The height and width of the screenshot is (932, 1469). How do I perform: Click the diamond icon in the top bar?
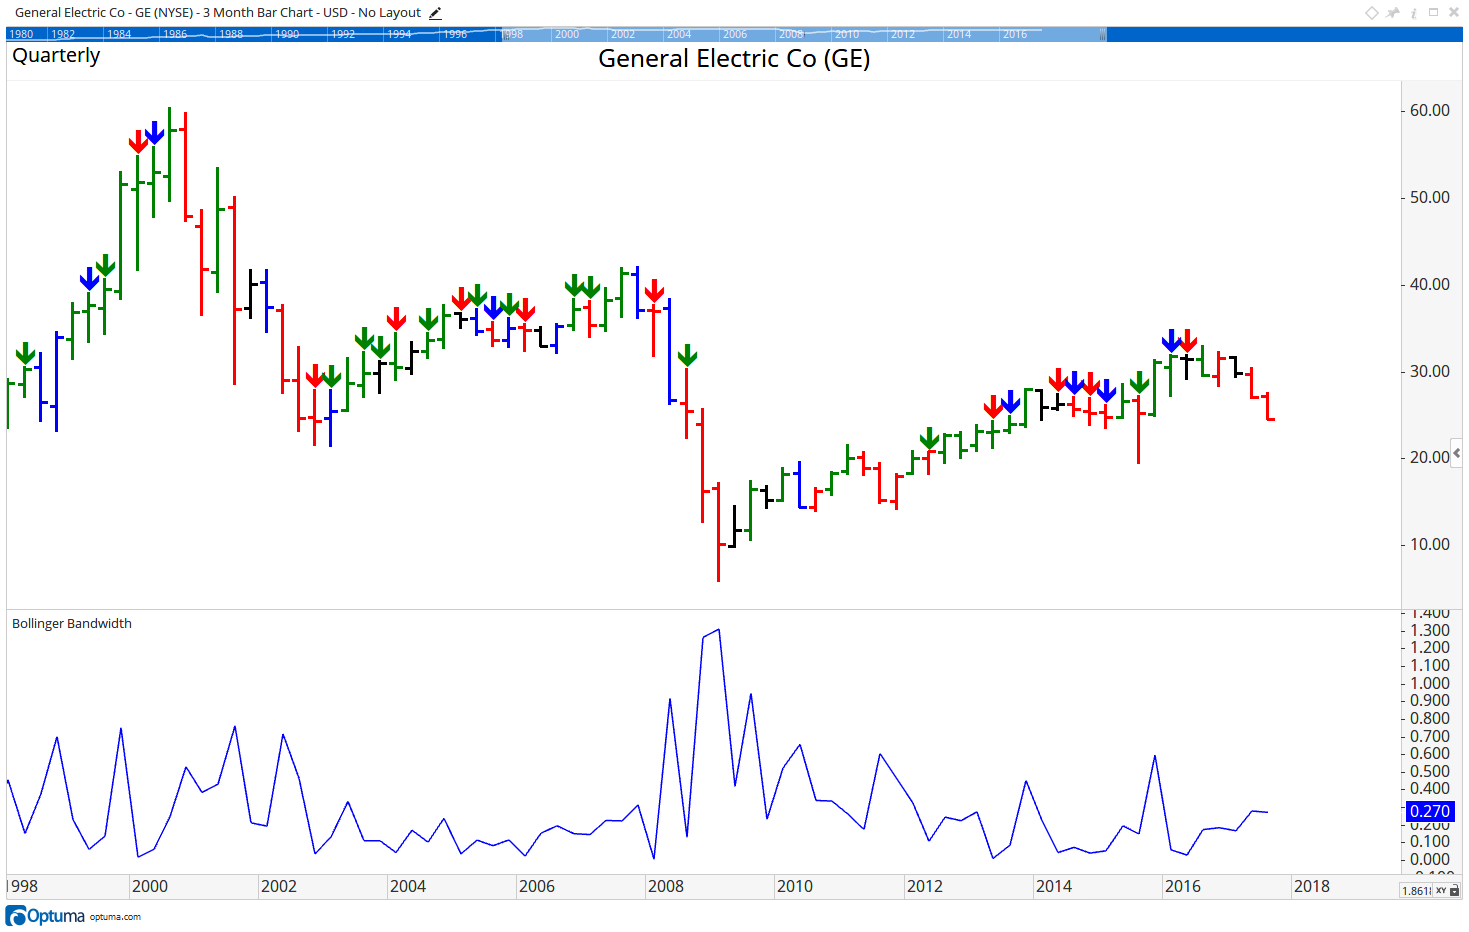pyautogui.click(x=1372, y=13)
